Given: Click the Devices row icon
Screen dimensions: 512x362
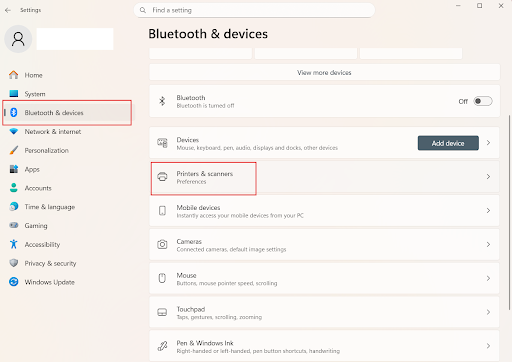Looking at the screenshot, I should [162, 143].
